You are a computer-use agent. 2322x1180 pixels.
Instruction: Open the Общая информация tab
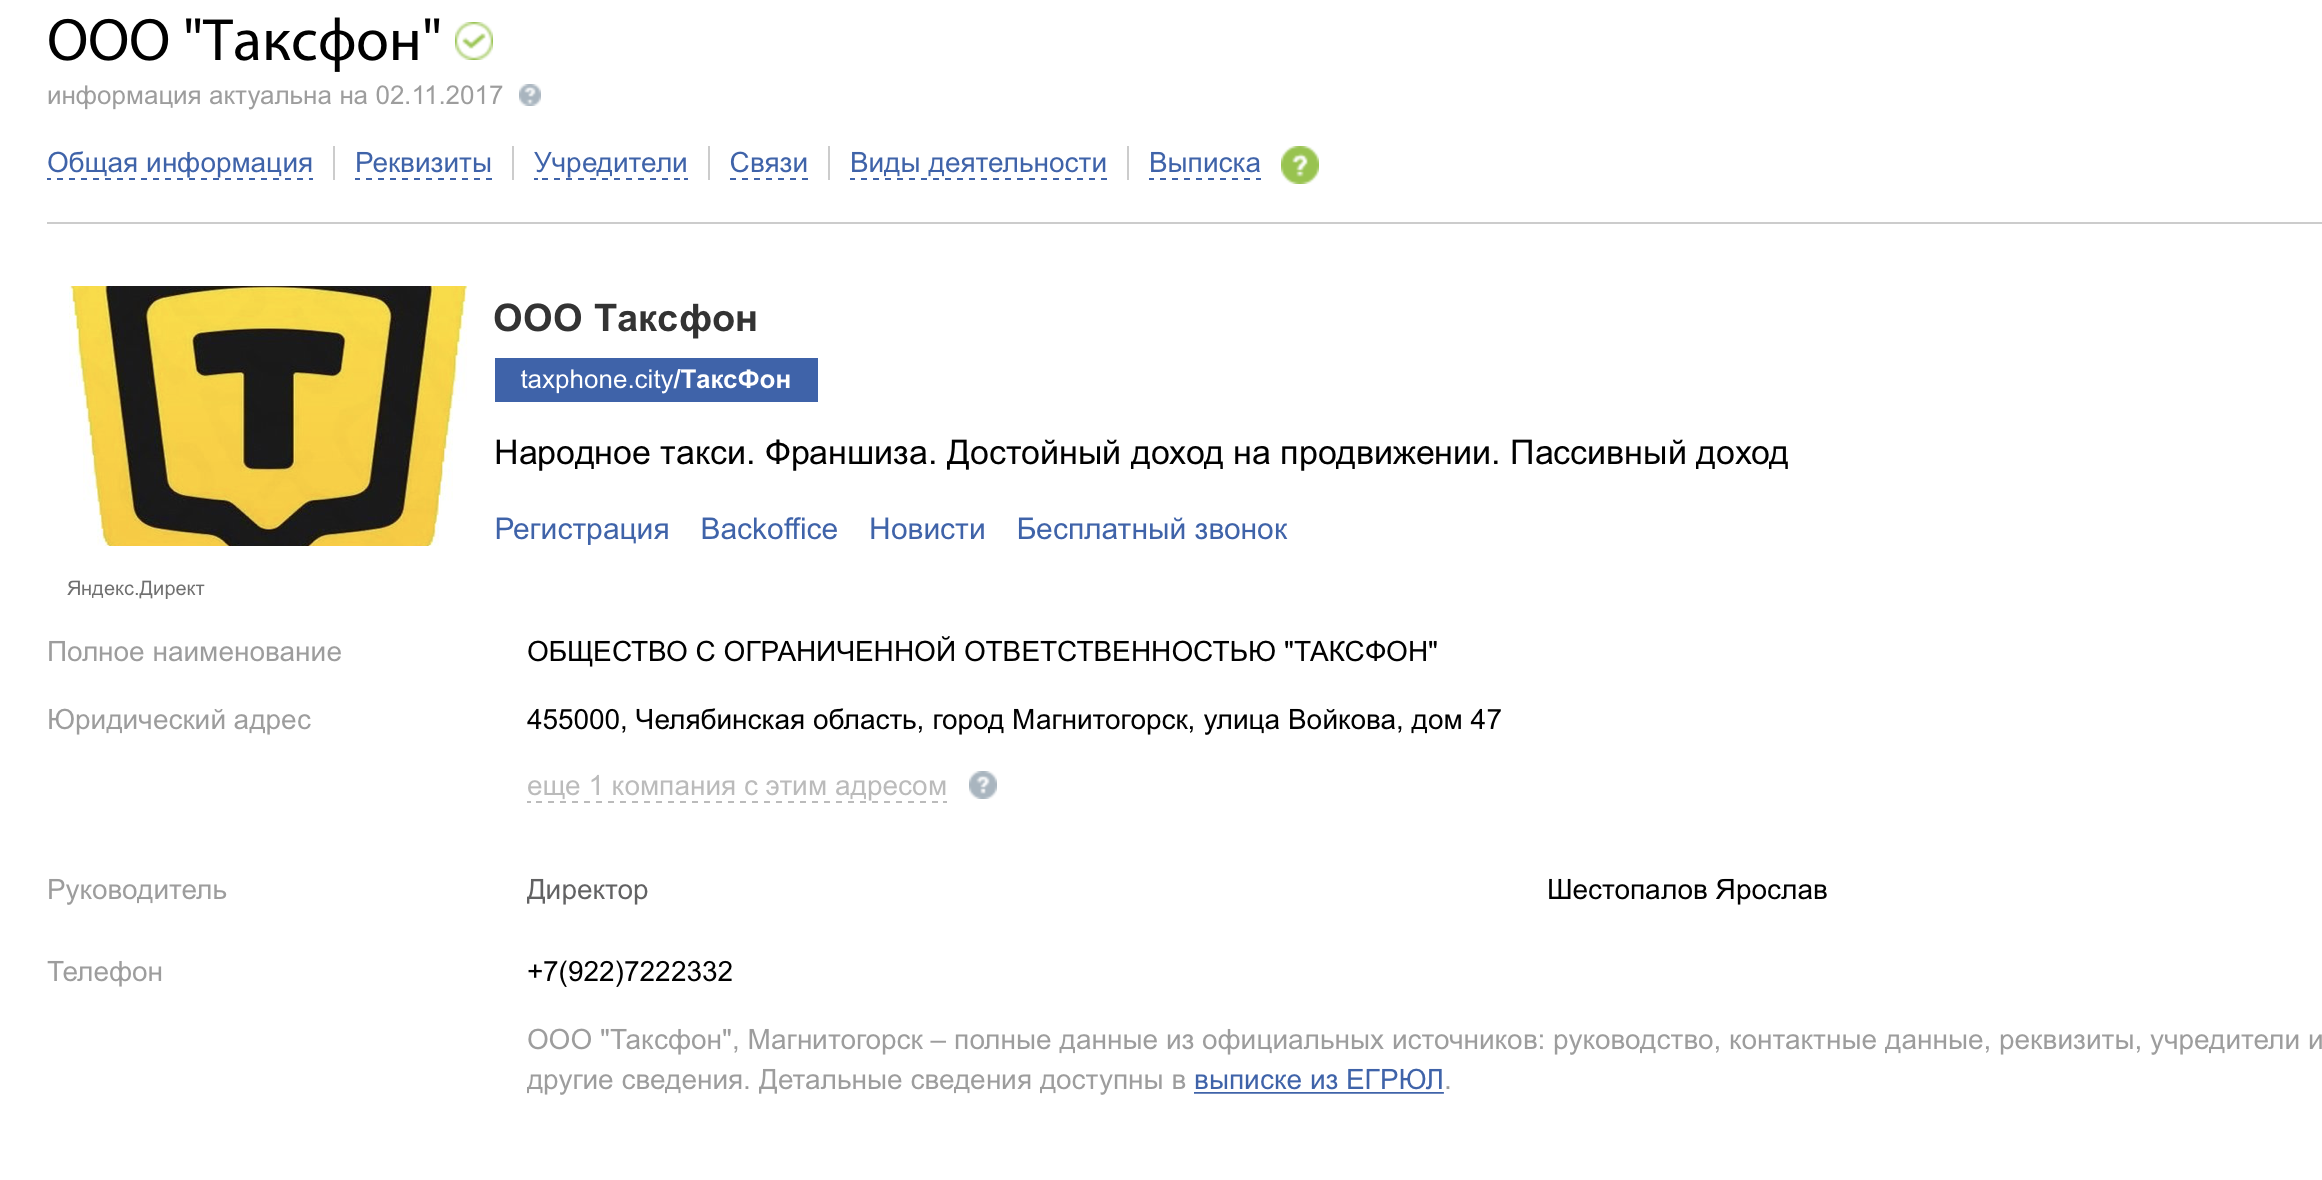click(180, 163)
